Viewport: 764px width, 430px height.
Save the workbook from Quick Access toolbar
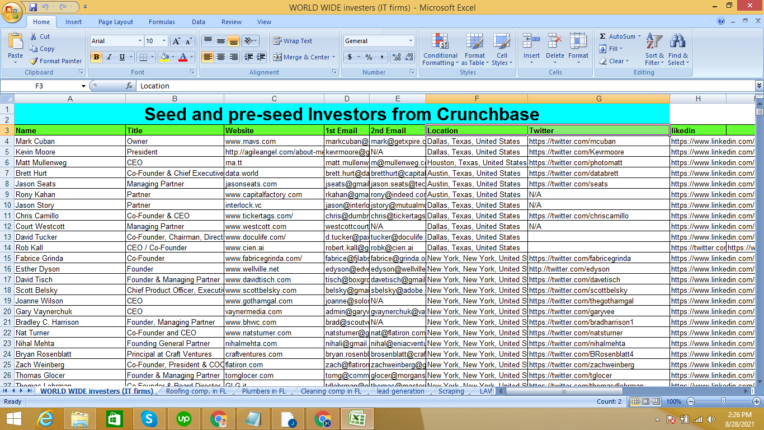point(33,7)
